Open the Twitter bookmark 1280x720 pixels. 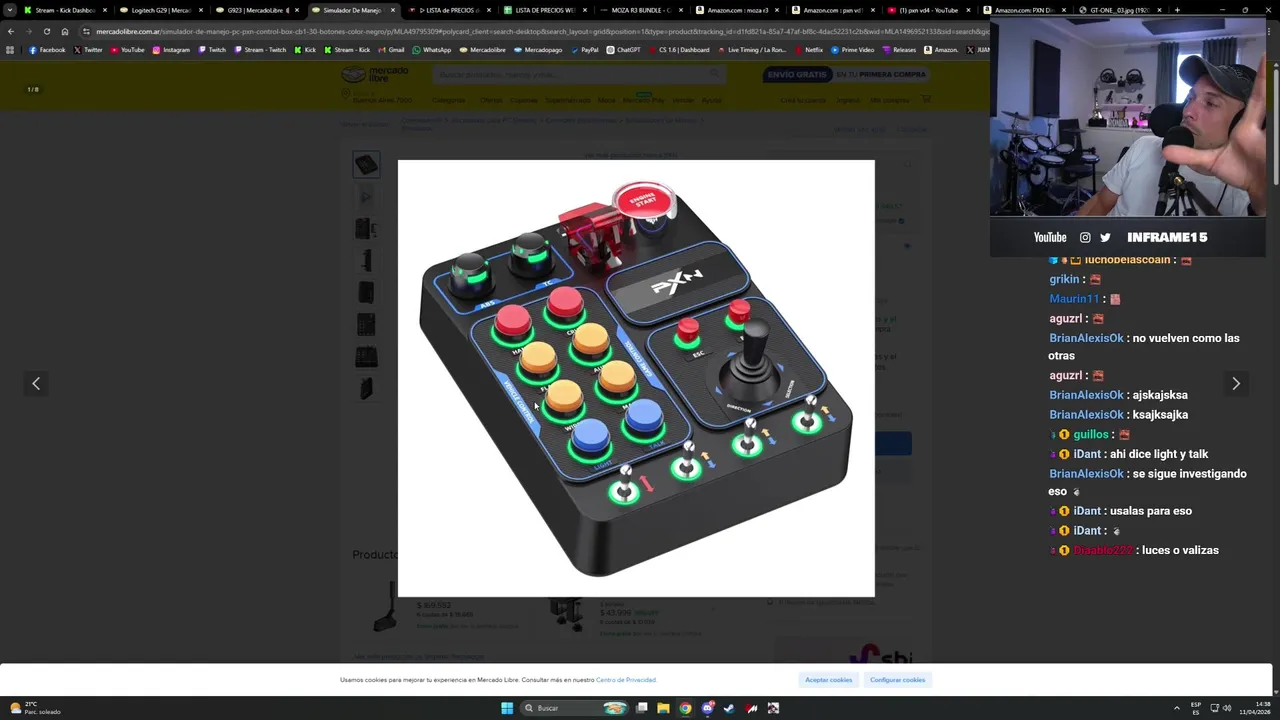point(88,50)
